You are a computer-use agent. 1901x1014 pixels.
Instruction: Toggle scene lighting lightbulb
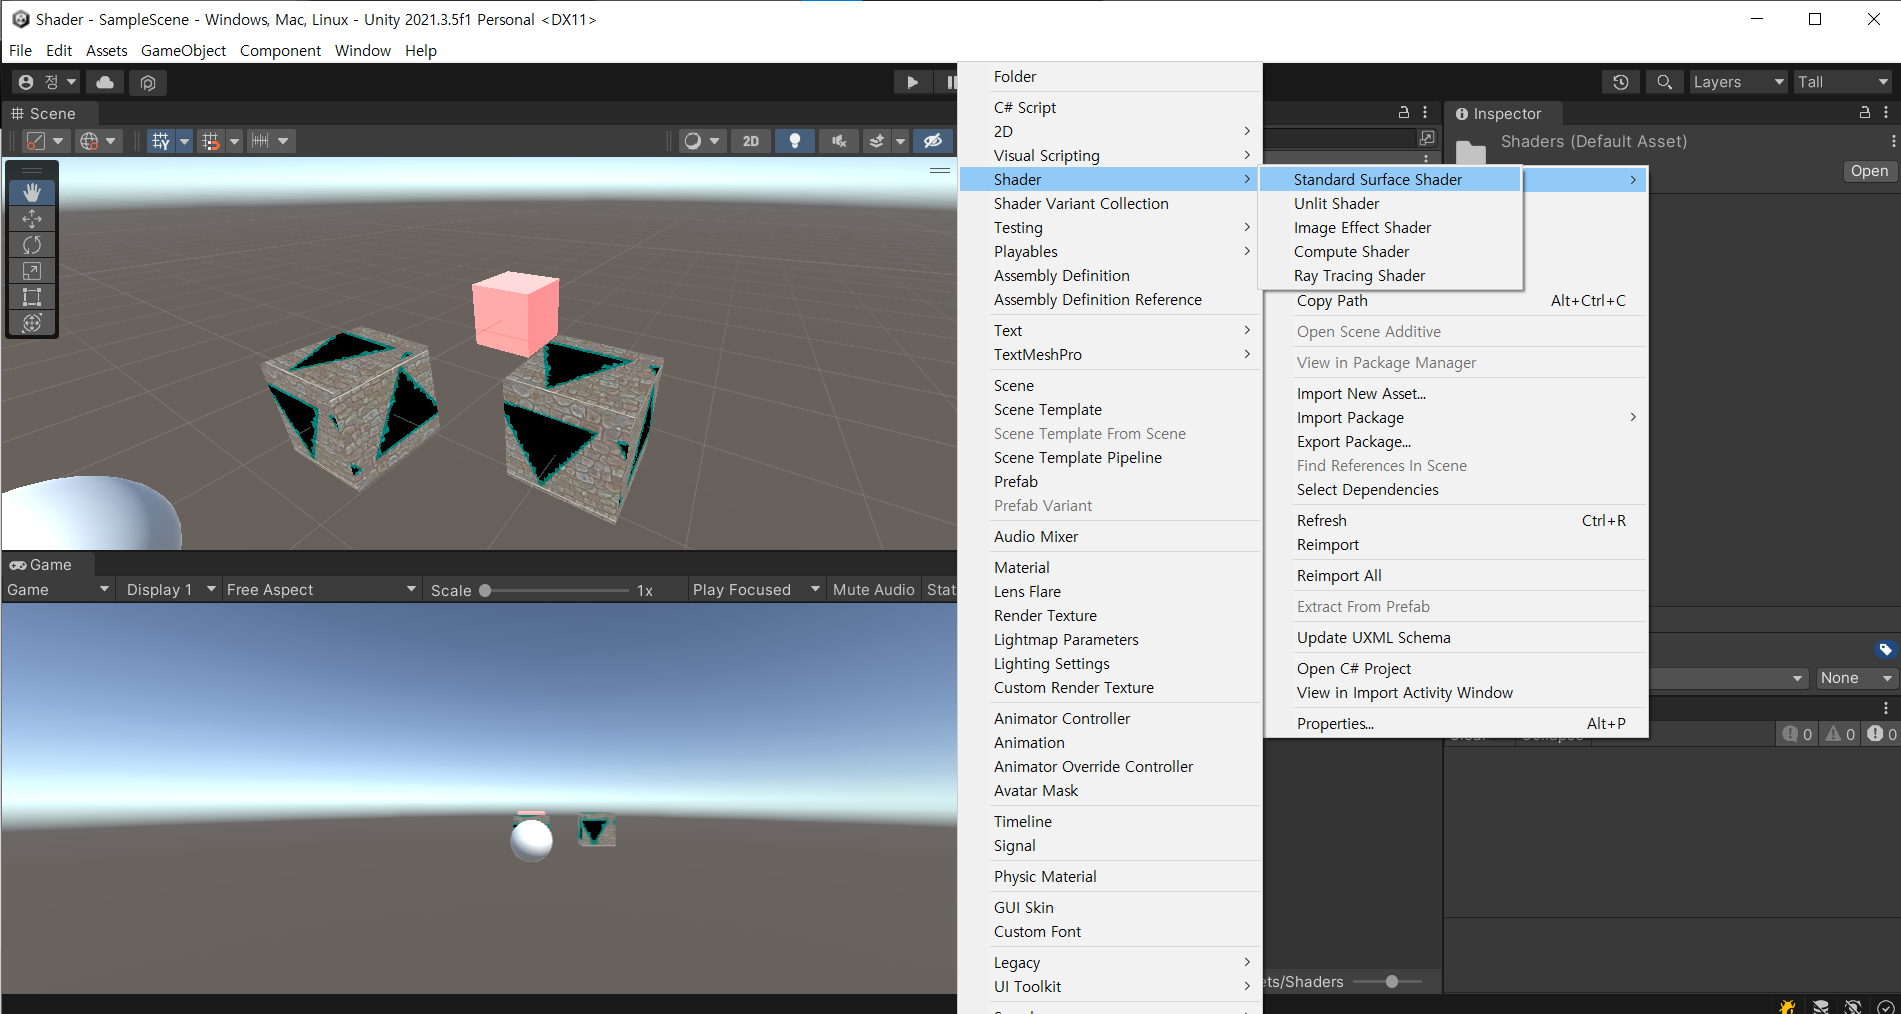click(x=795, y=141)
